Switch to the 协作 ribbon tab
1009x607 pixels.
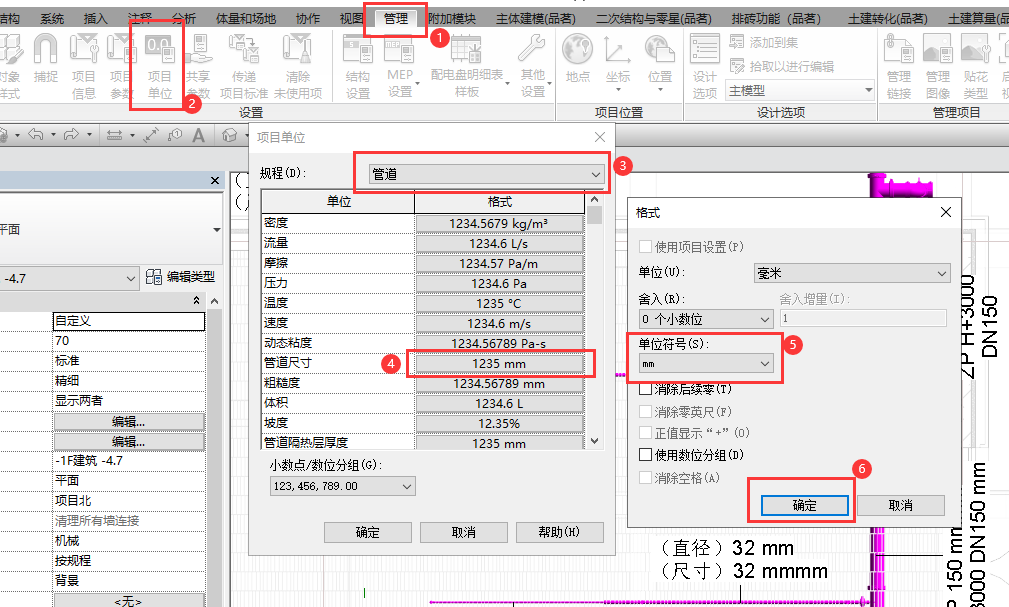pyautogui.click(x=308, y=19)
